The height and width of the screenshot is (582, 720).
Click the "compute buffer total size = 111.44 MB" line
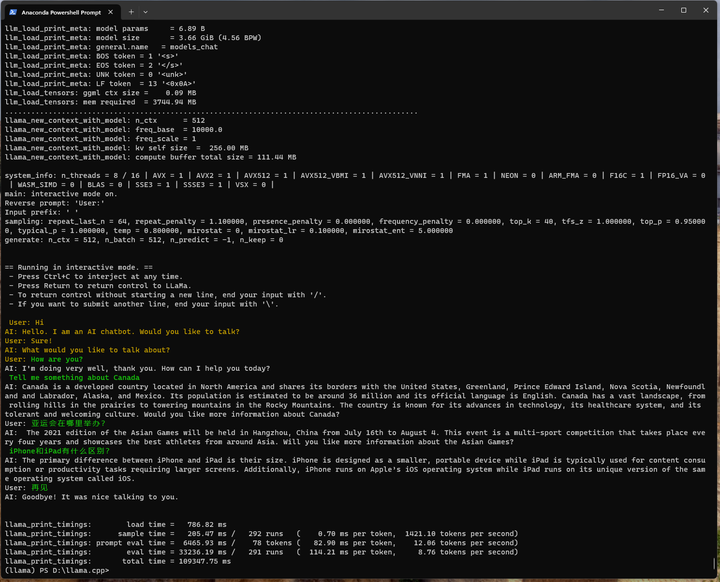point(151,157)
